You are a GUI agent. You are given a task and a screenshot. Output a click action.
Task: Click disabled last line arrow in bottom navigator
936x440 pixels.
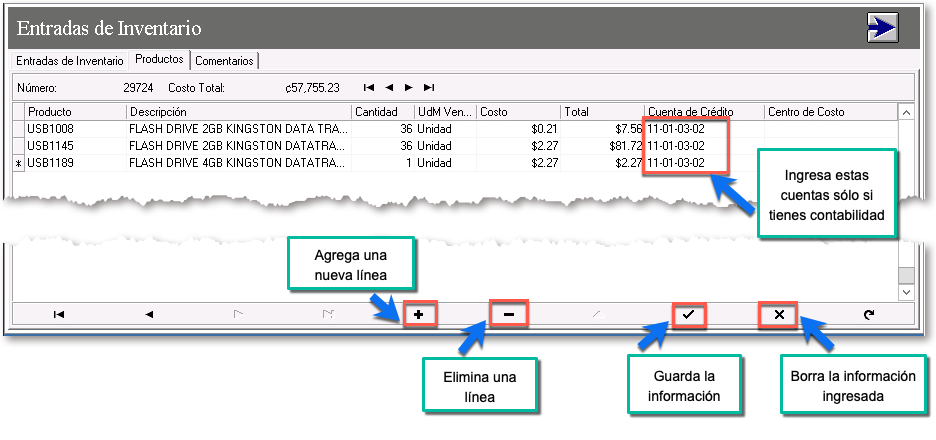[x=328, y=315]
